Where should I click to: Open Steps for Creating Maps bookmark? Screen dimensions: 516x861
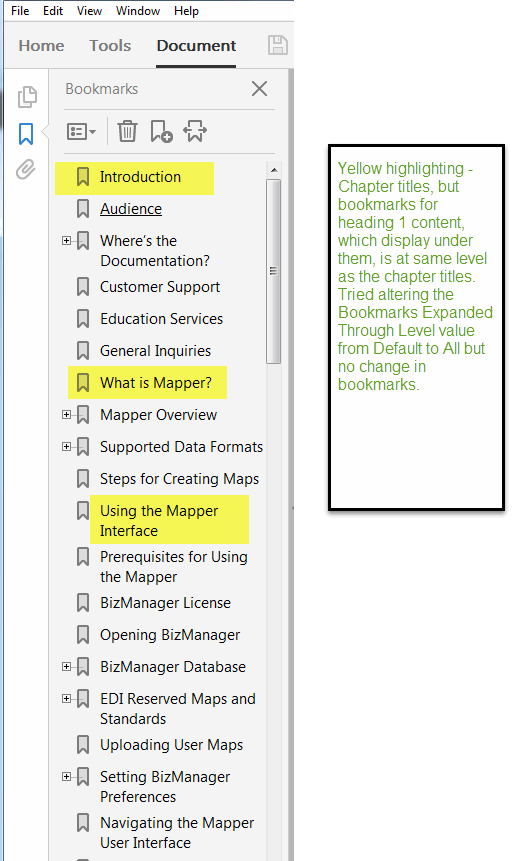pos(180,479)
